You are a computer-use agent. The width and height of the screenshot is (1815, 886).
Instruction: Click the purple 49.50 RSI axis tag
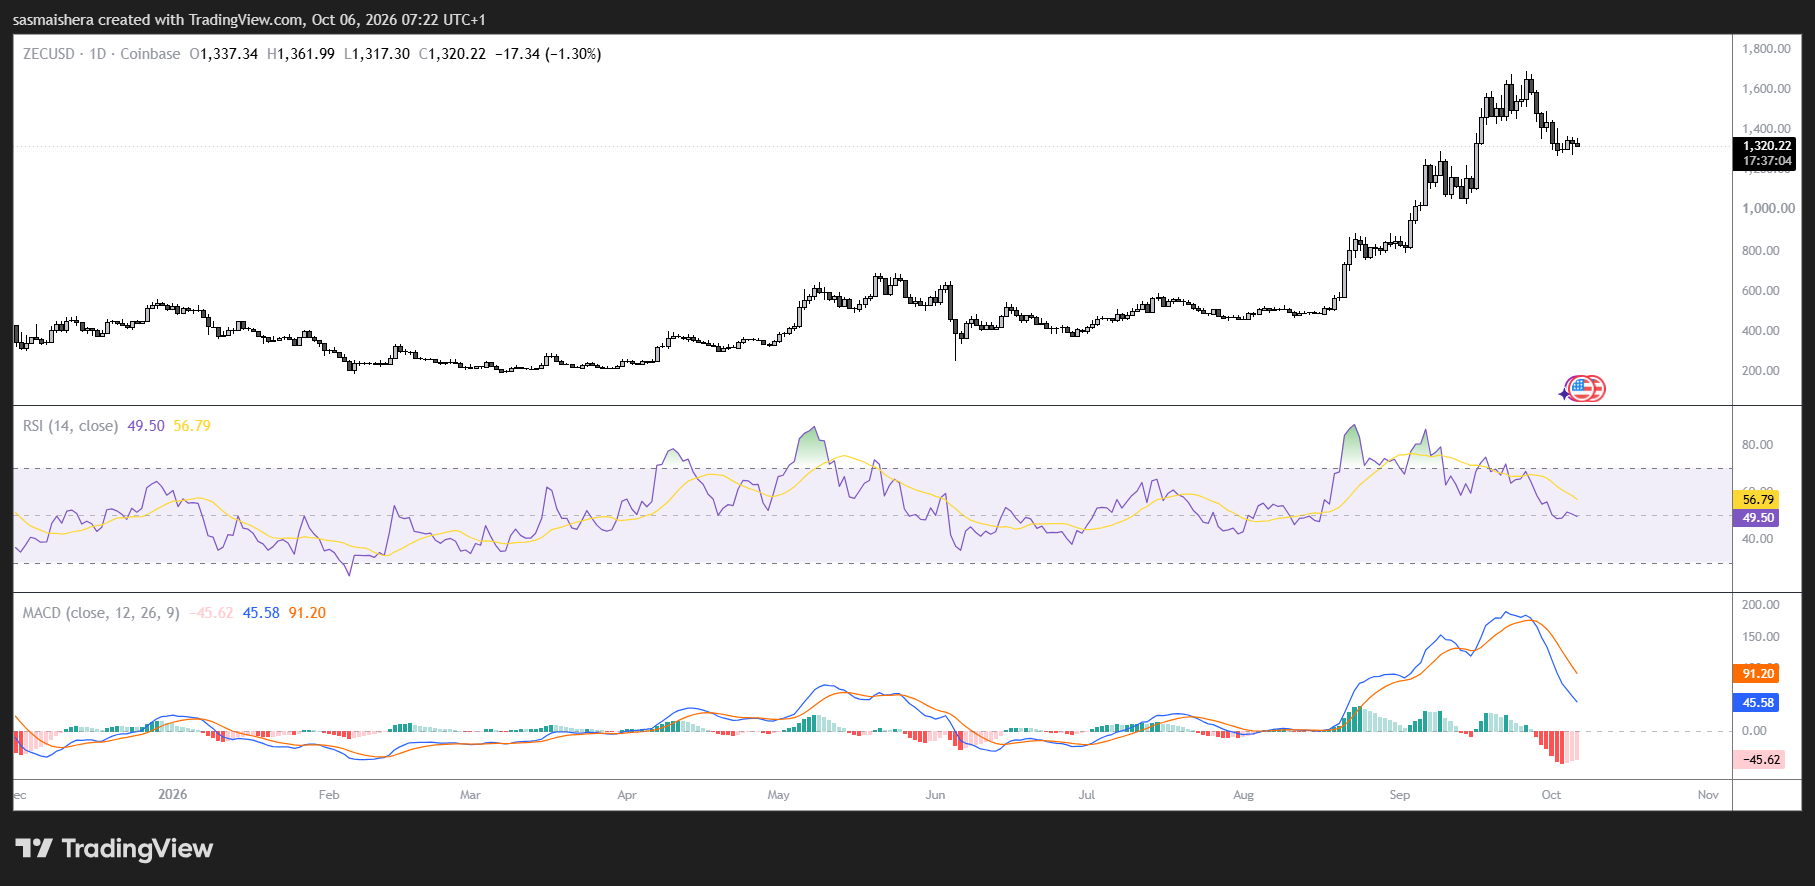coord(1757,518)
